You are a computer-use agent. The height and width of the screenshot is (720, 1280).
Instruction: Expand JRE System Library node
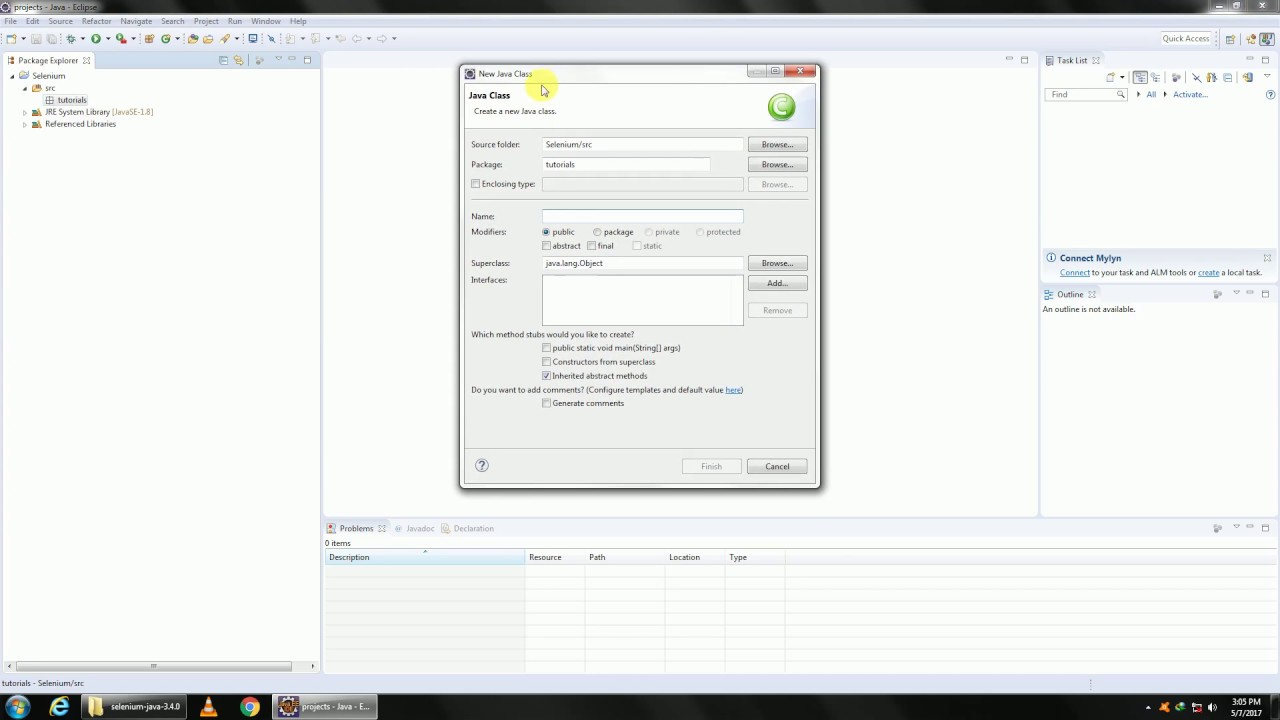click(24, 112)
